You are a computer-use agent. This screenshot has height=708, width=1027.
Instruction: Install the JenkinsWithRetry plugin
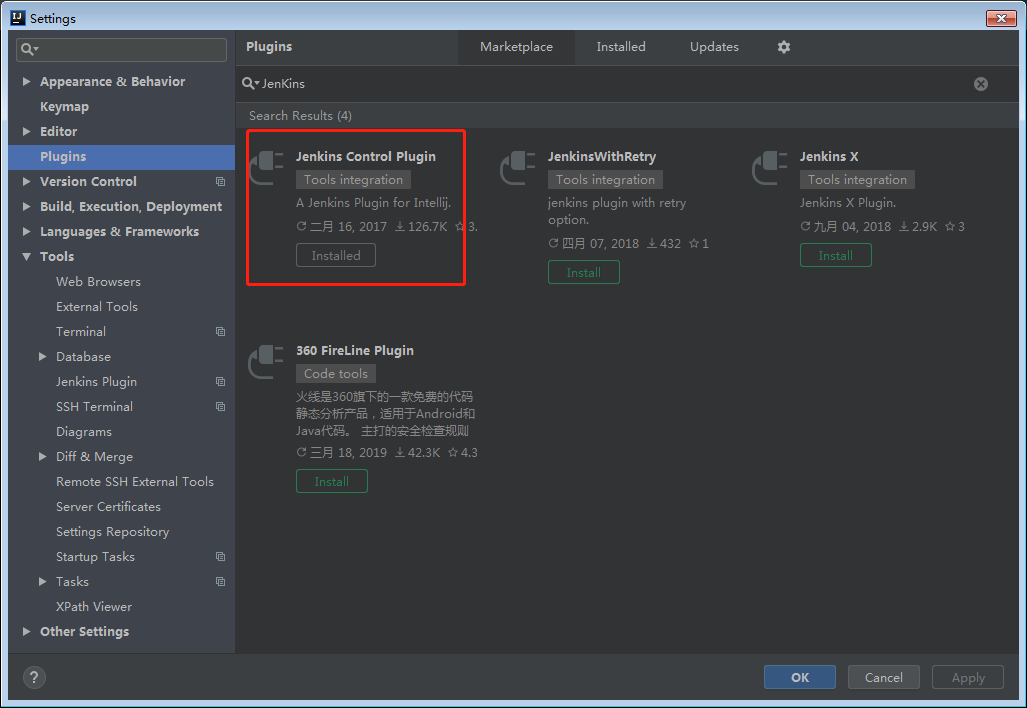point(584,272)
